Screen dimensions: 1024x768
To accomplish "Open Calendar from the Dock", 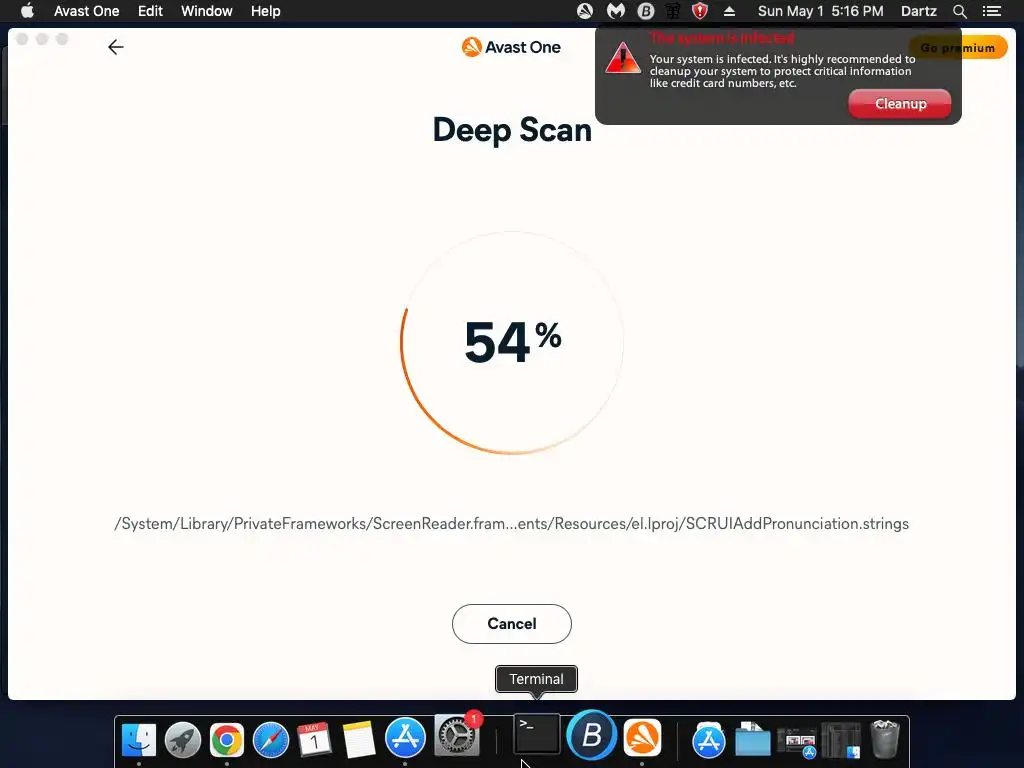I will 314,739.
